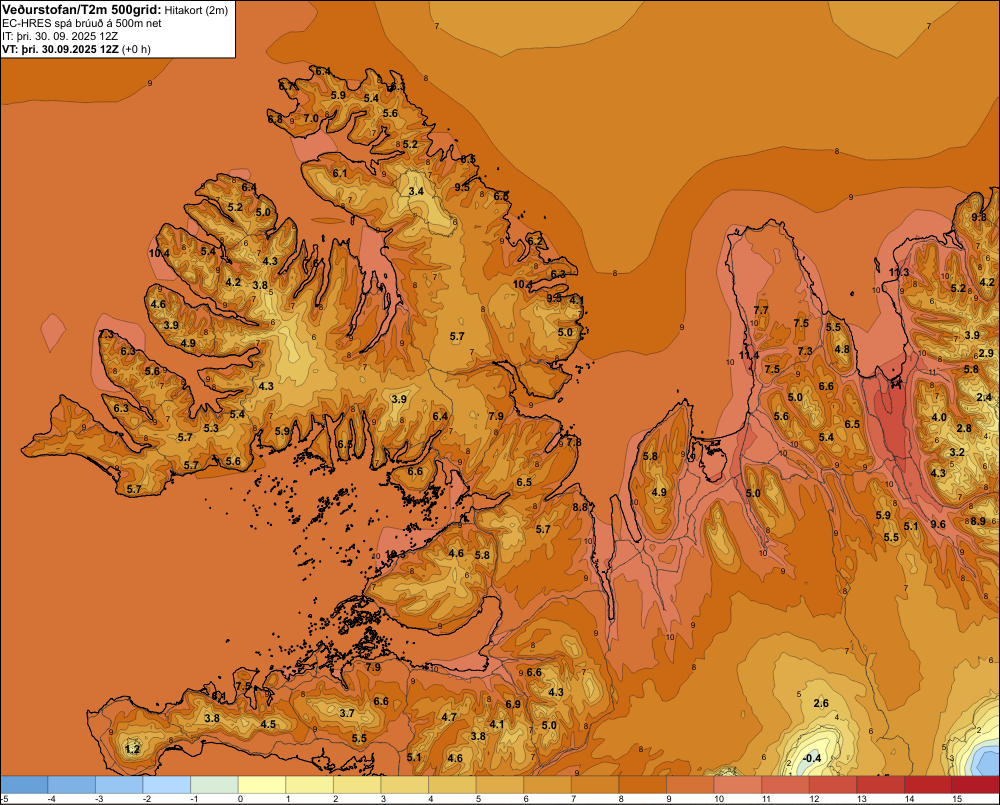This screenshot has height=805, width=1000.
Task: Click the legend swatch between -2 and -1
Action: click(167, 785)
